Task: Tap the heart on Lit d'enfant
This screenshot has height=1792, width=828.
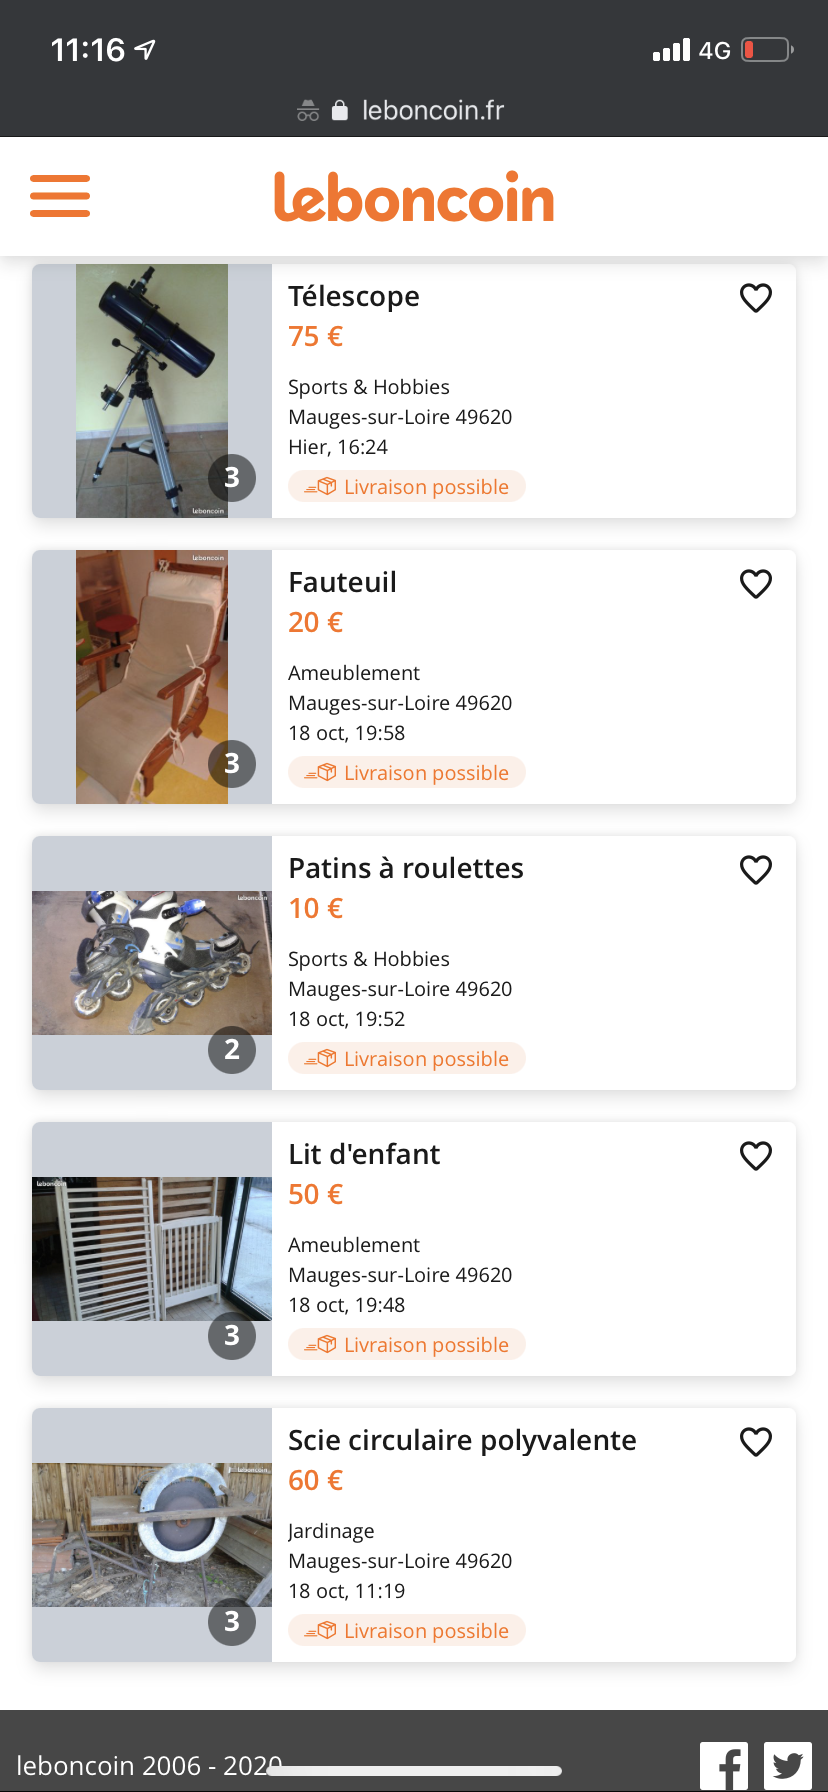Action: [756, 1156]
